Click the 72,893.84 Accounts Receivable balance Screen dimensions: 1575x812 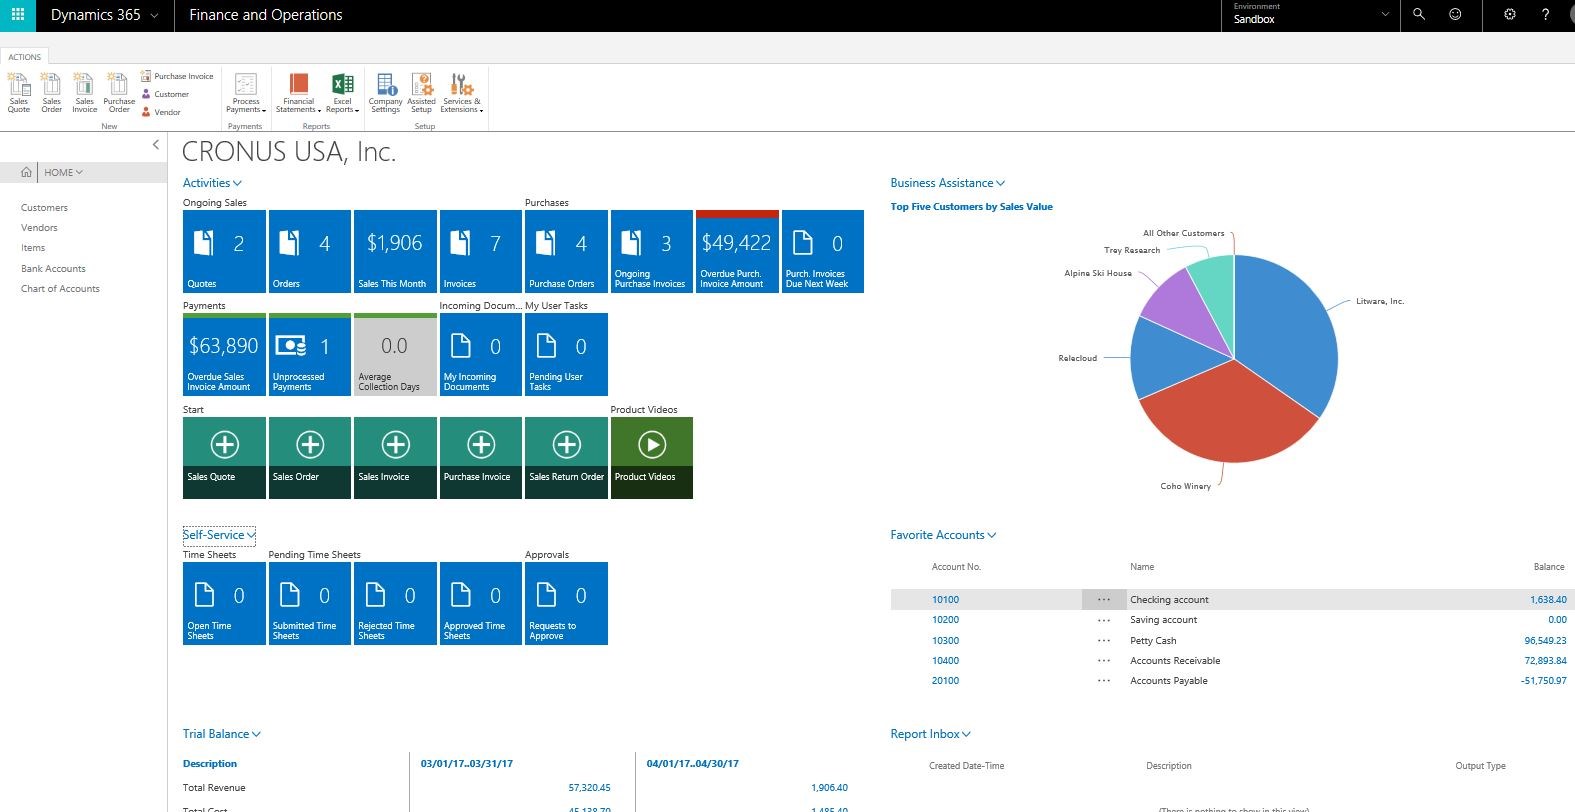[x=1545, y=661]
